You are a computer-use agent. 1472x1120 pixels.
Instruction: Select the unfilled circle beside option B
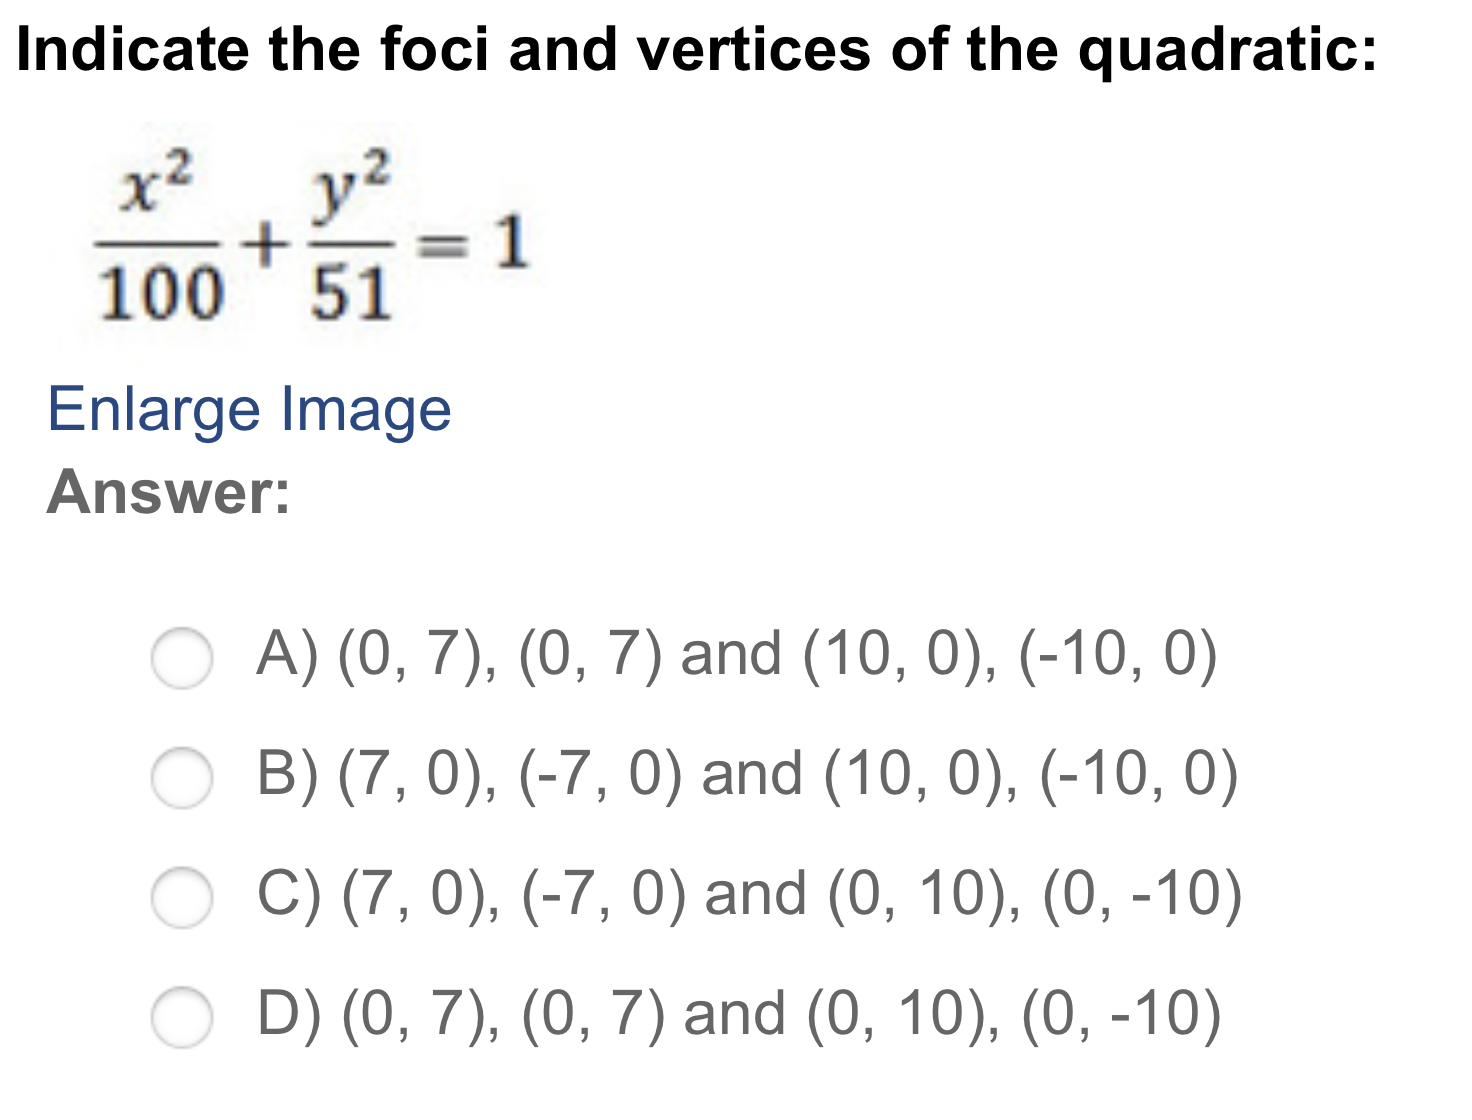pos(184,777)
